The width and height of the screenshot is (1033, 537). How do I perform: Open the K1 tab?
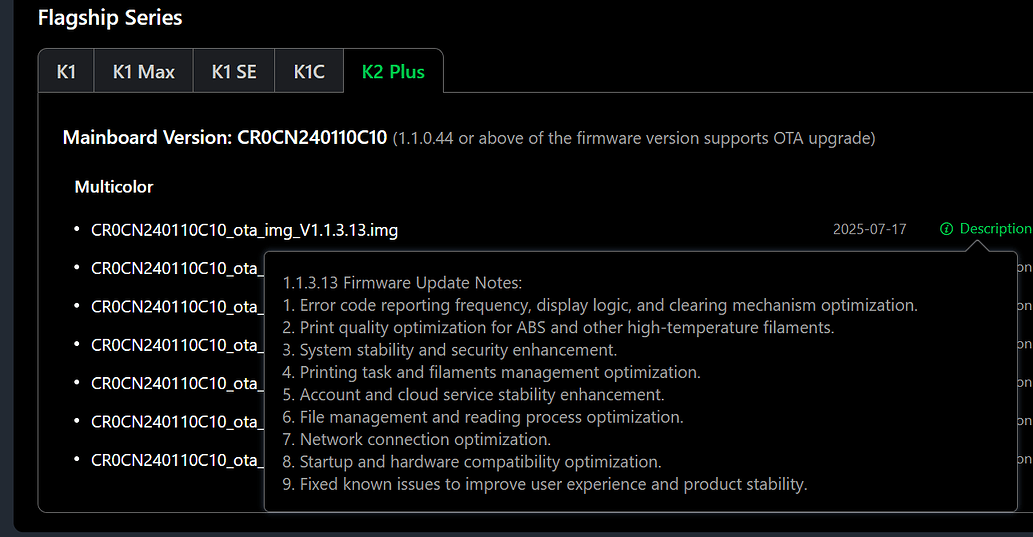point(66,72)
